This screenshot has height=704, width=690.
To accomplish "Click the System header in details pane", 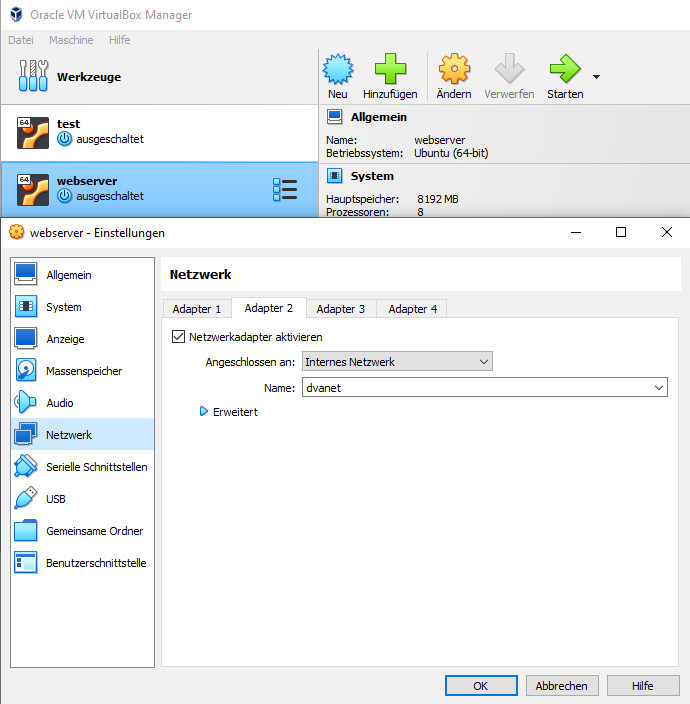I will (x=372, y=176).
